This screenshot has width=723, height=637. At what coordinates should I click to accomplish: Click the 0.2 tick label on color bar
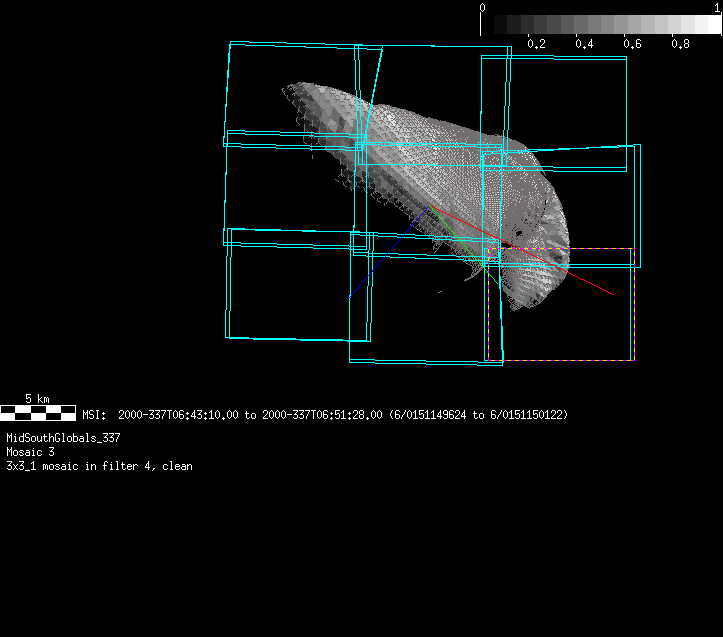pos(536,44)
